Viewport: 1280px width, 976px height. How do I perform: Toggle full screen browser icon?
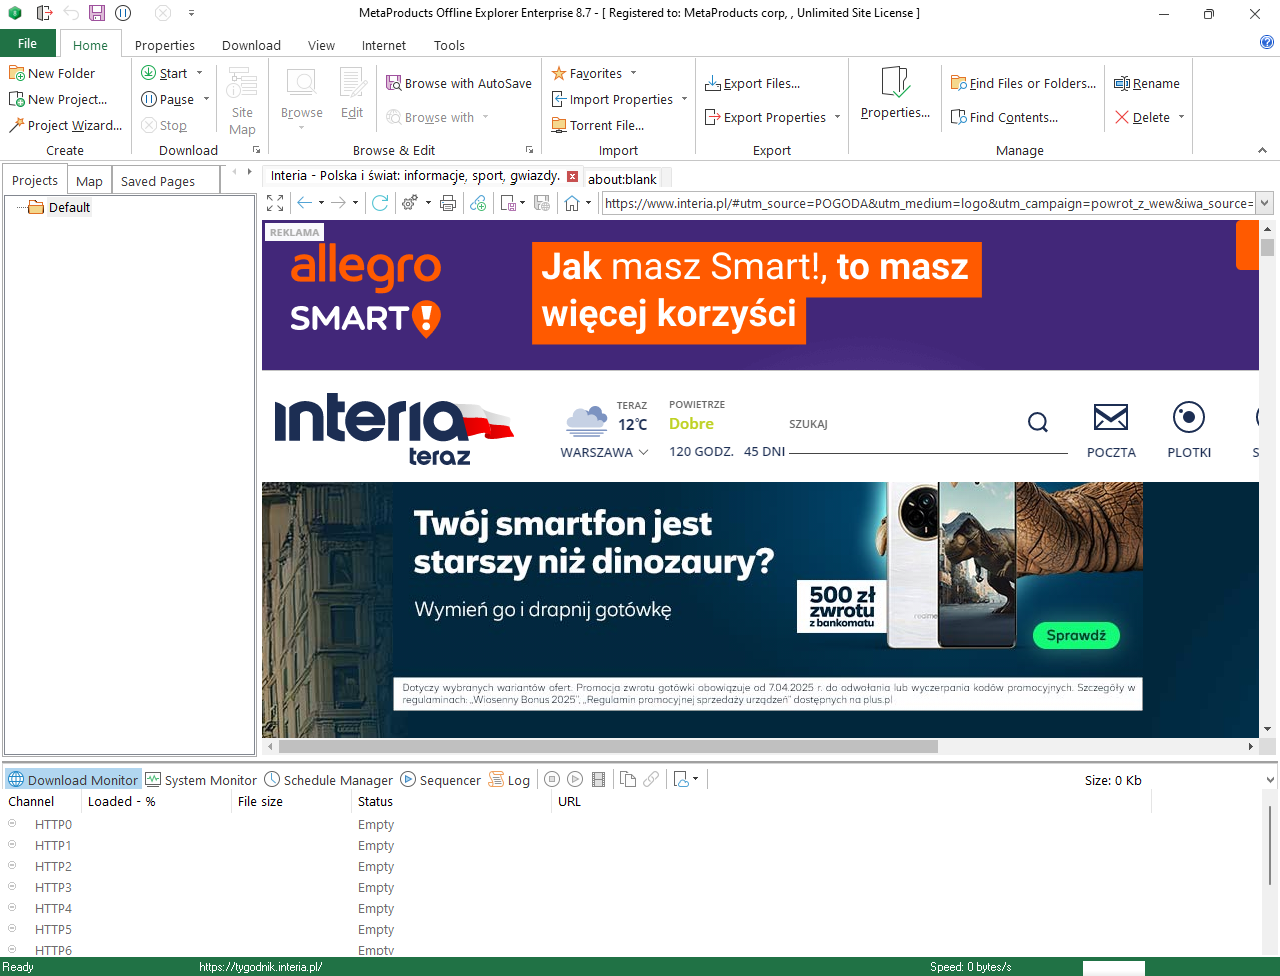(x=275, y=203)
